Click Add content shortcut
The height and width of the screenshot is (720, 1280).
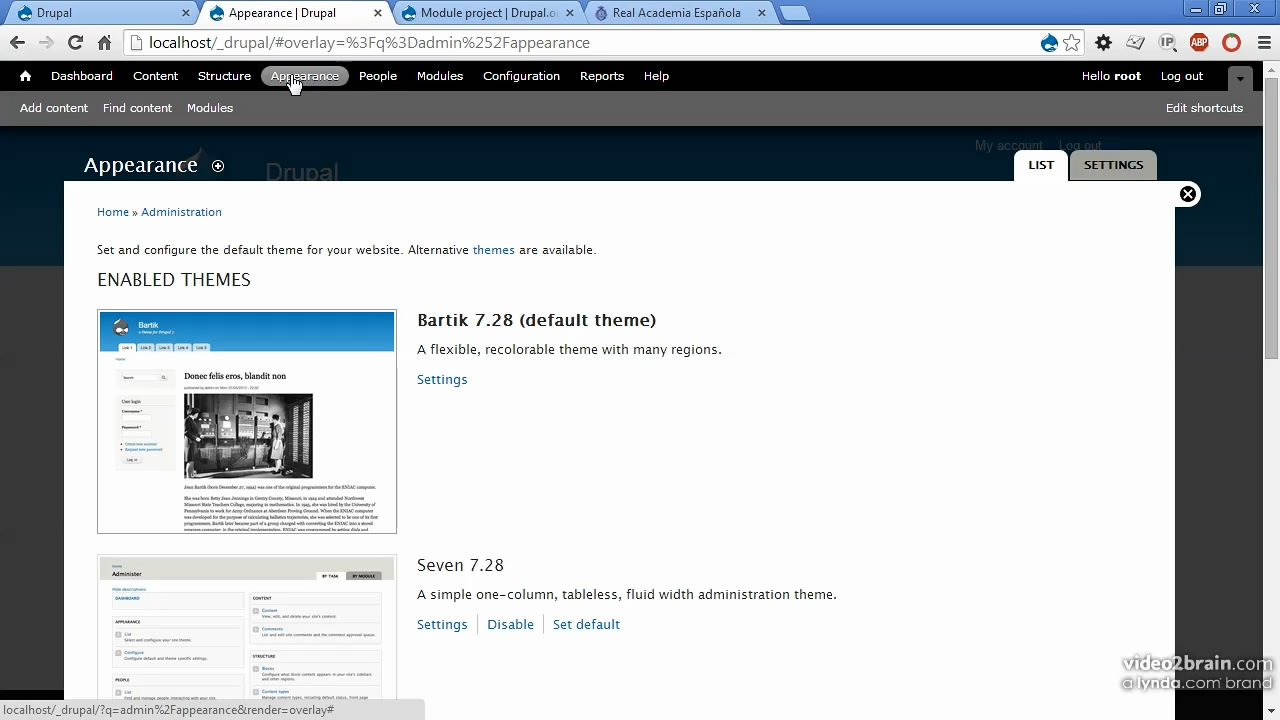coord(54,108)
